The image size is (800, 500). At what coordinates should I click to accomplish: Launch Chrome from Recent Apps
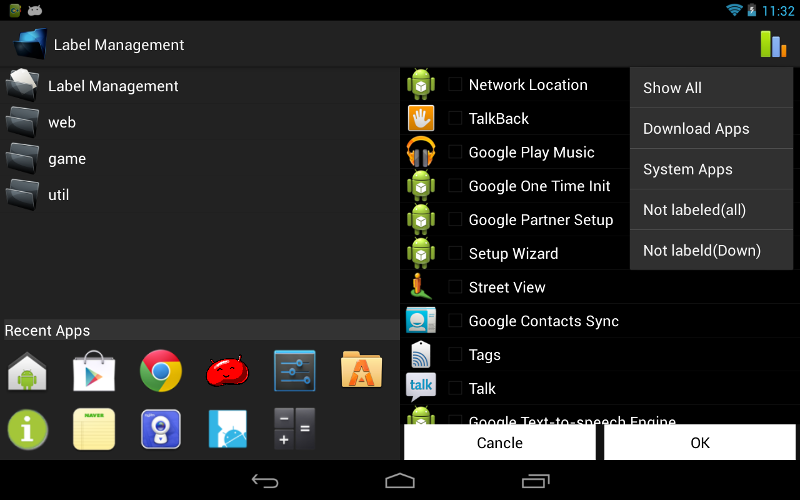(x=161, y=371)
